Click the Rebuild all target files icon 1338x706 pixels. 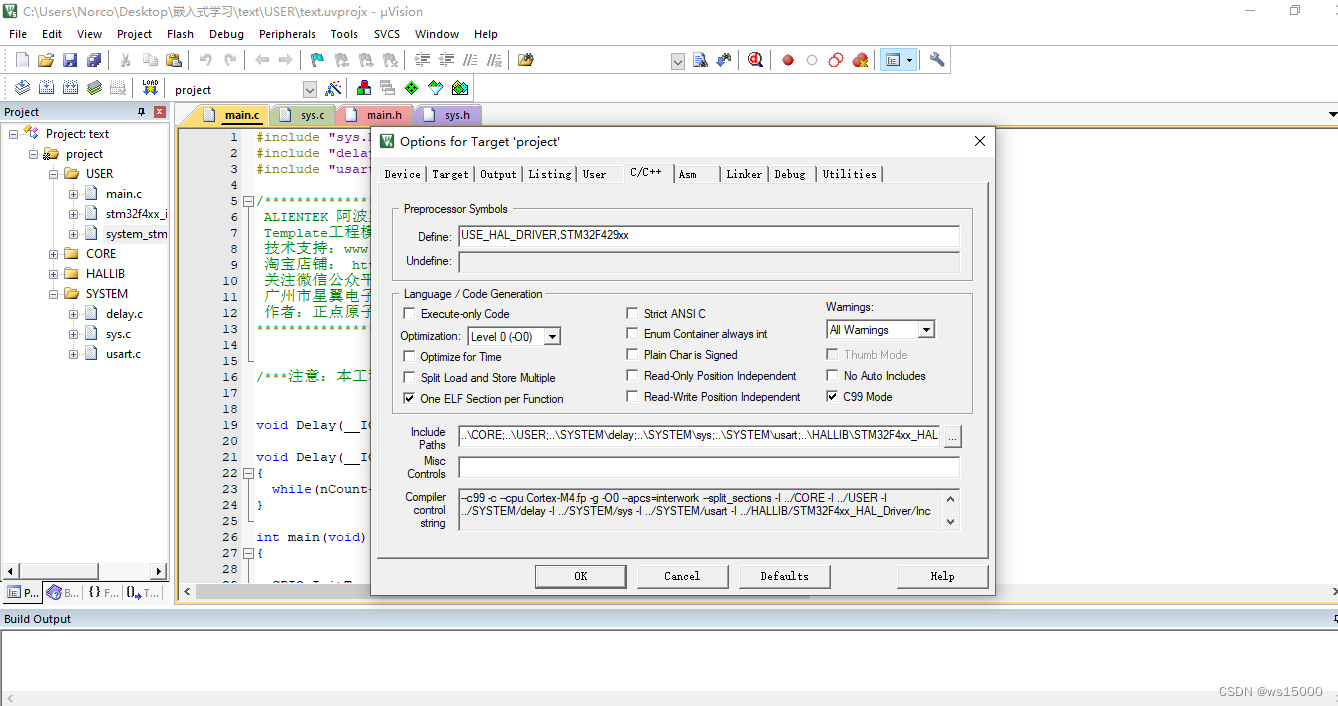70,88
